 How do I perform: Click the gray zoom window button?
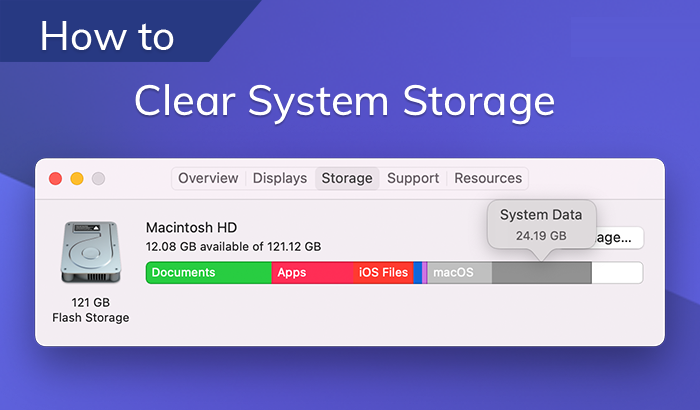(x=98, y=179)
